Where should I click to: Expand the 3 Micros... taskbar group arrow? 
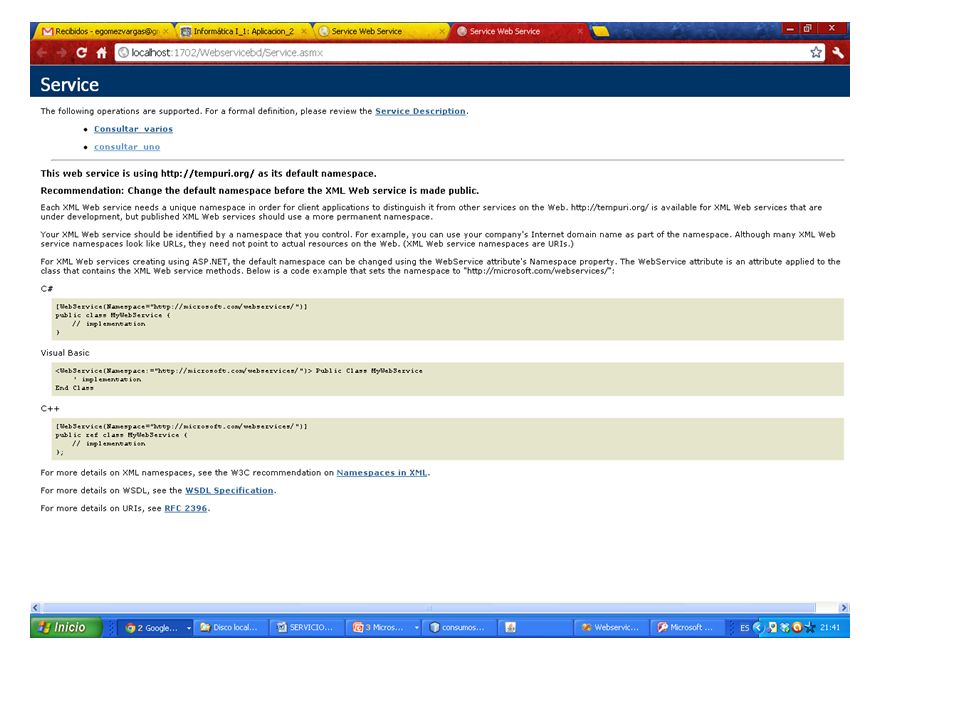[416, 628]
